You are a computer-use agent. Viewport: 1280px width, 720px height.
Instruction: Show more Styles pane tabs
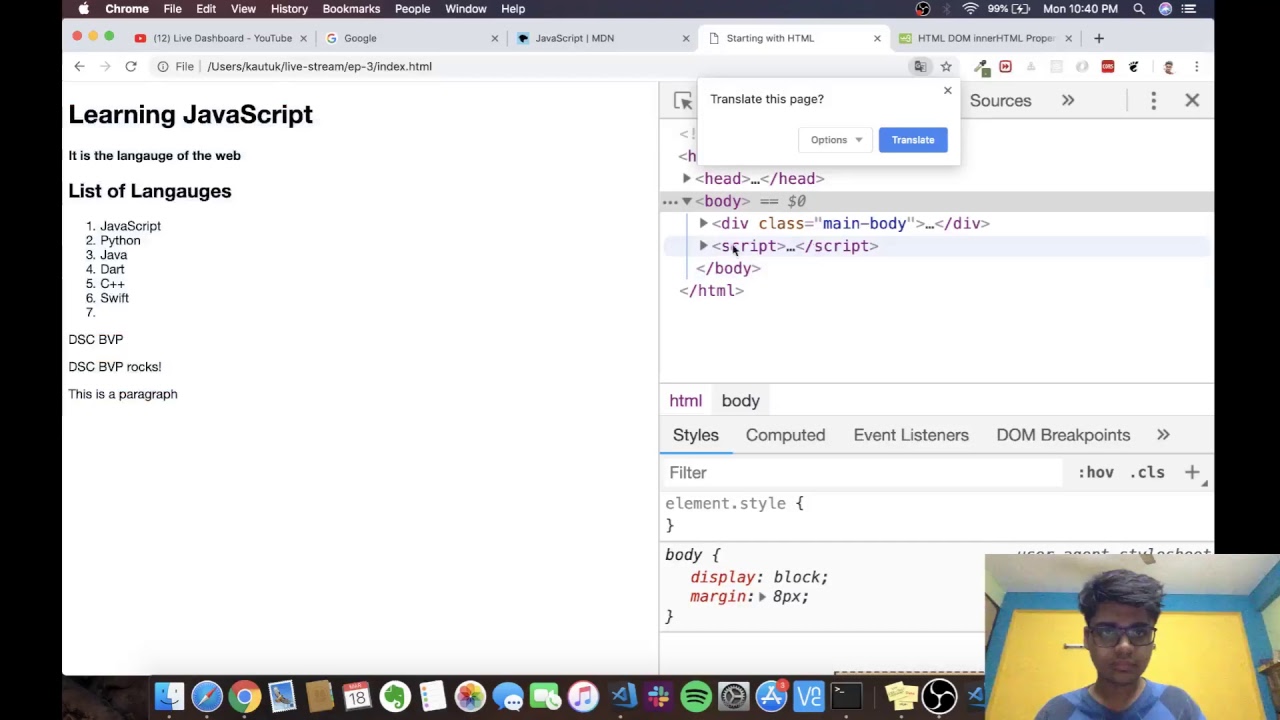(1163, 435)
